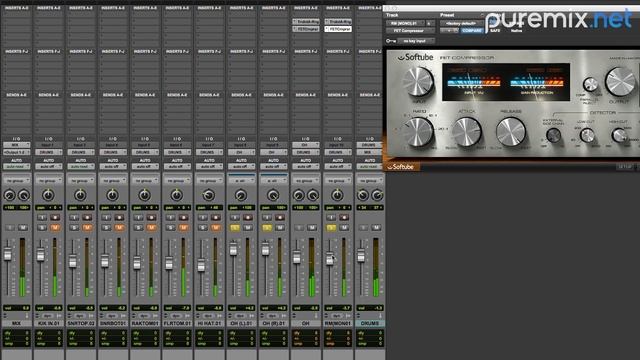Click the Safe button in plugin header
This screenshot has width=640, height=360.
coord(495,31)
